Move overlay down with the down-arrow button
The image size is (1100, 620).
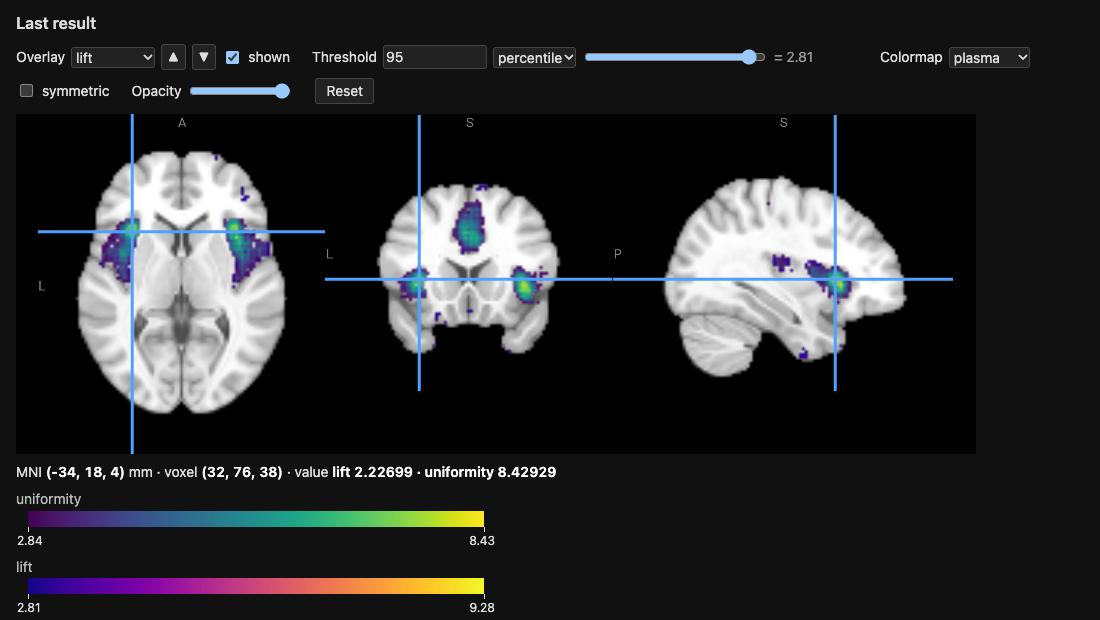[x=203, y=58]
